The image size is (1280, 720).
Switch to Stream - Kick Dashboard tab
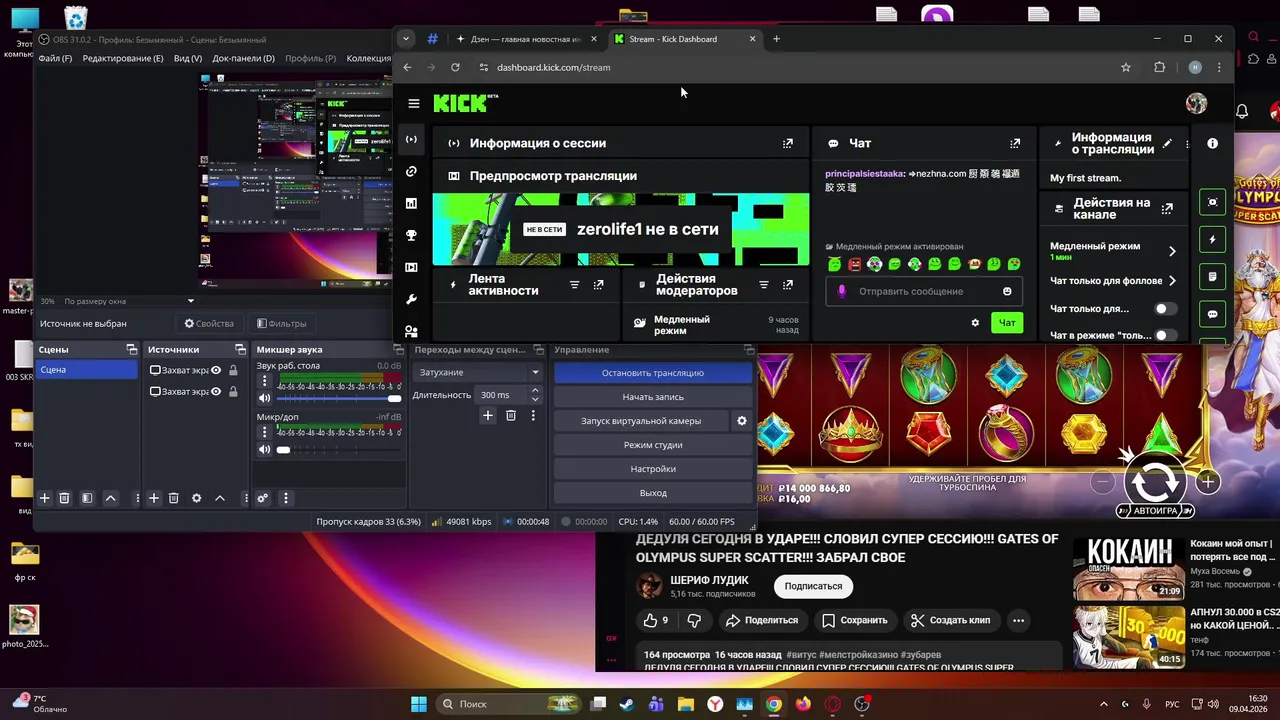pos(685,39)
